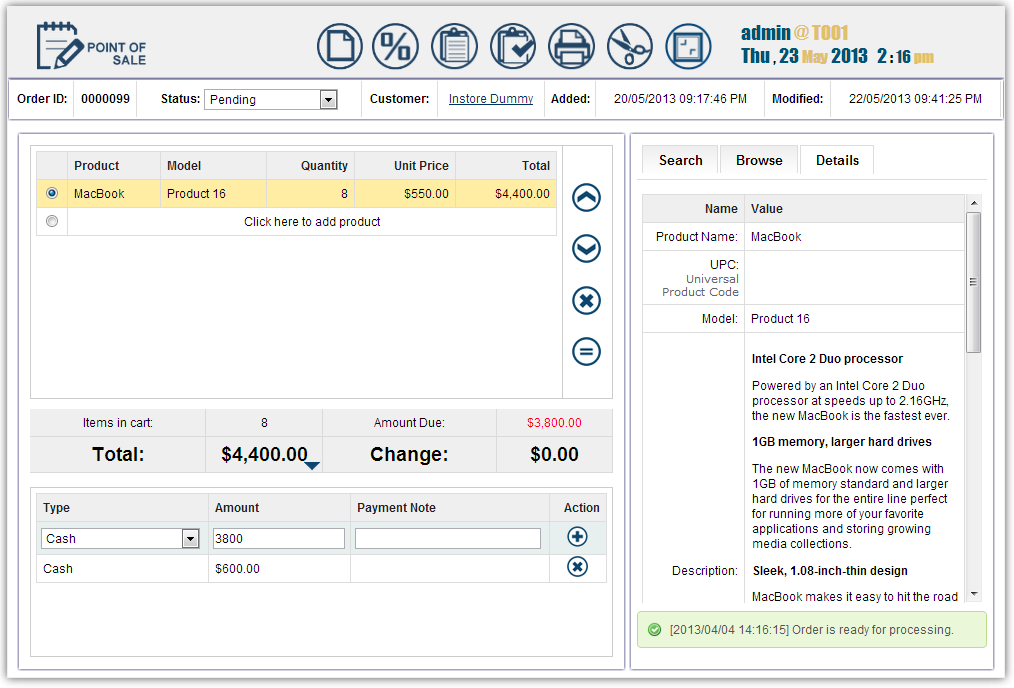Click the blue triangle under Total amount
1014x688 pixels.
312,466
